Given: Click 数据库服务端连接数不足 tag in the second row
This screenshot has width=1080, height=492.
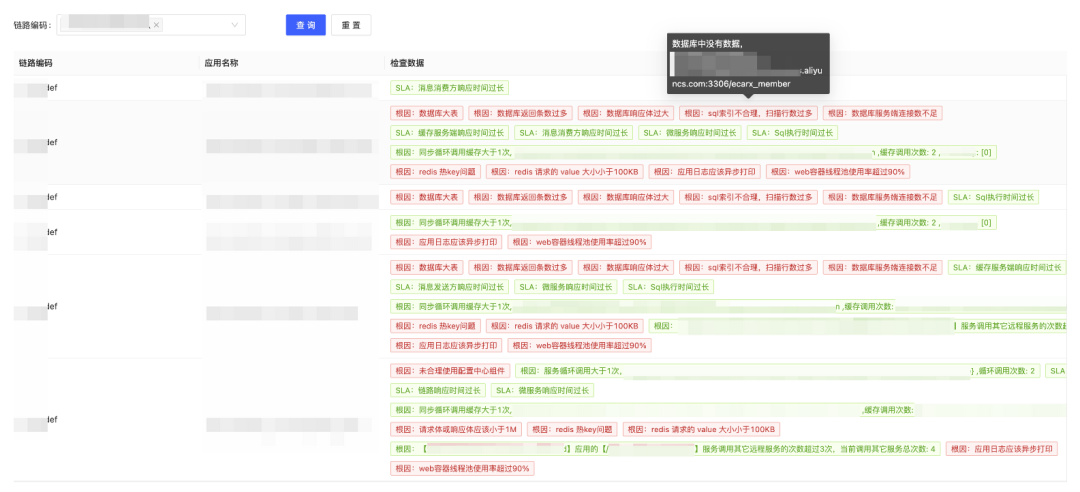Looking at the screenshot, I should [x=882, y=113].
